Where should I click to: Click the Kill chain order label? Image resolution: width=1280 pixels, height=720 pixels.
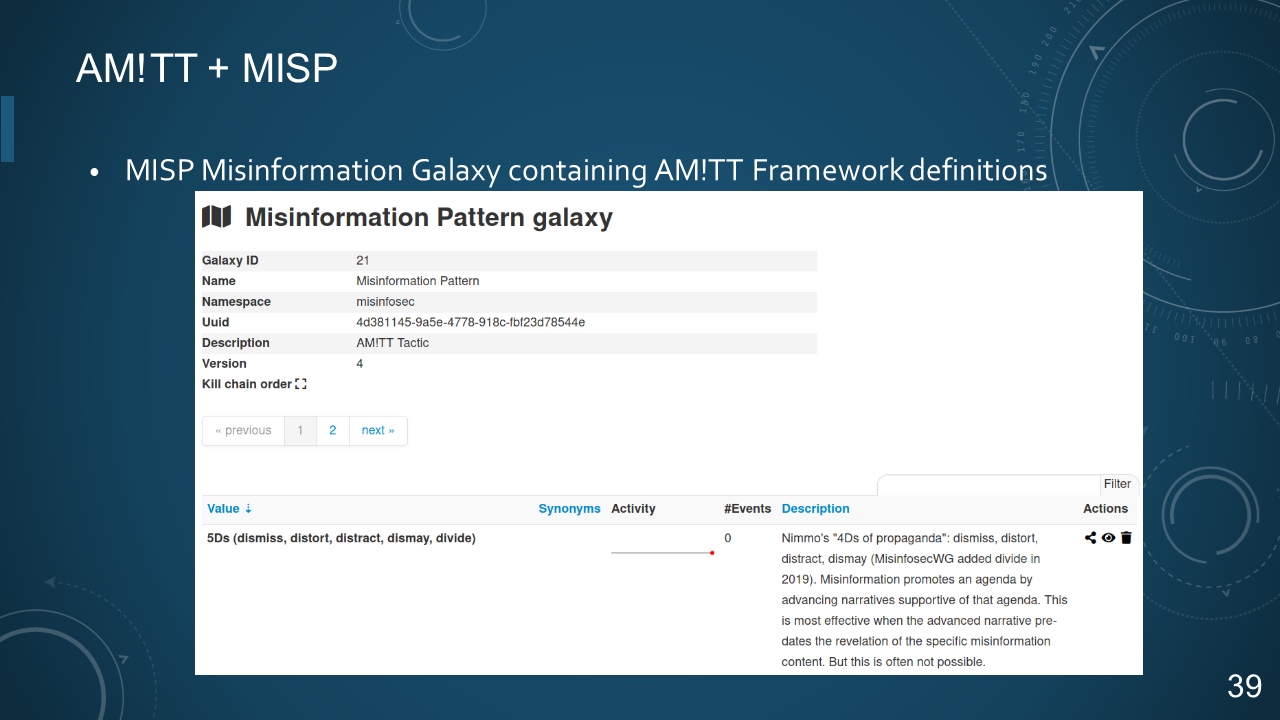pyautogui.click(x=247, y=384)
